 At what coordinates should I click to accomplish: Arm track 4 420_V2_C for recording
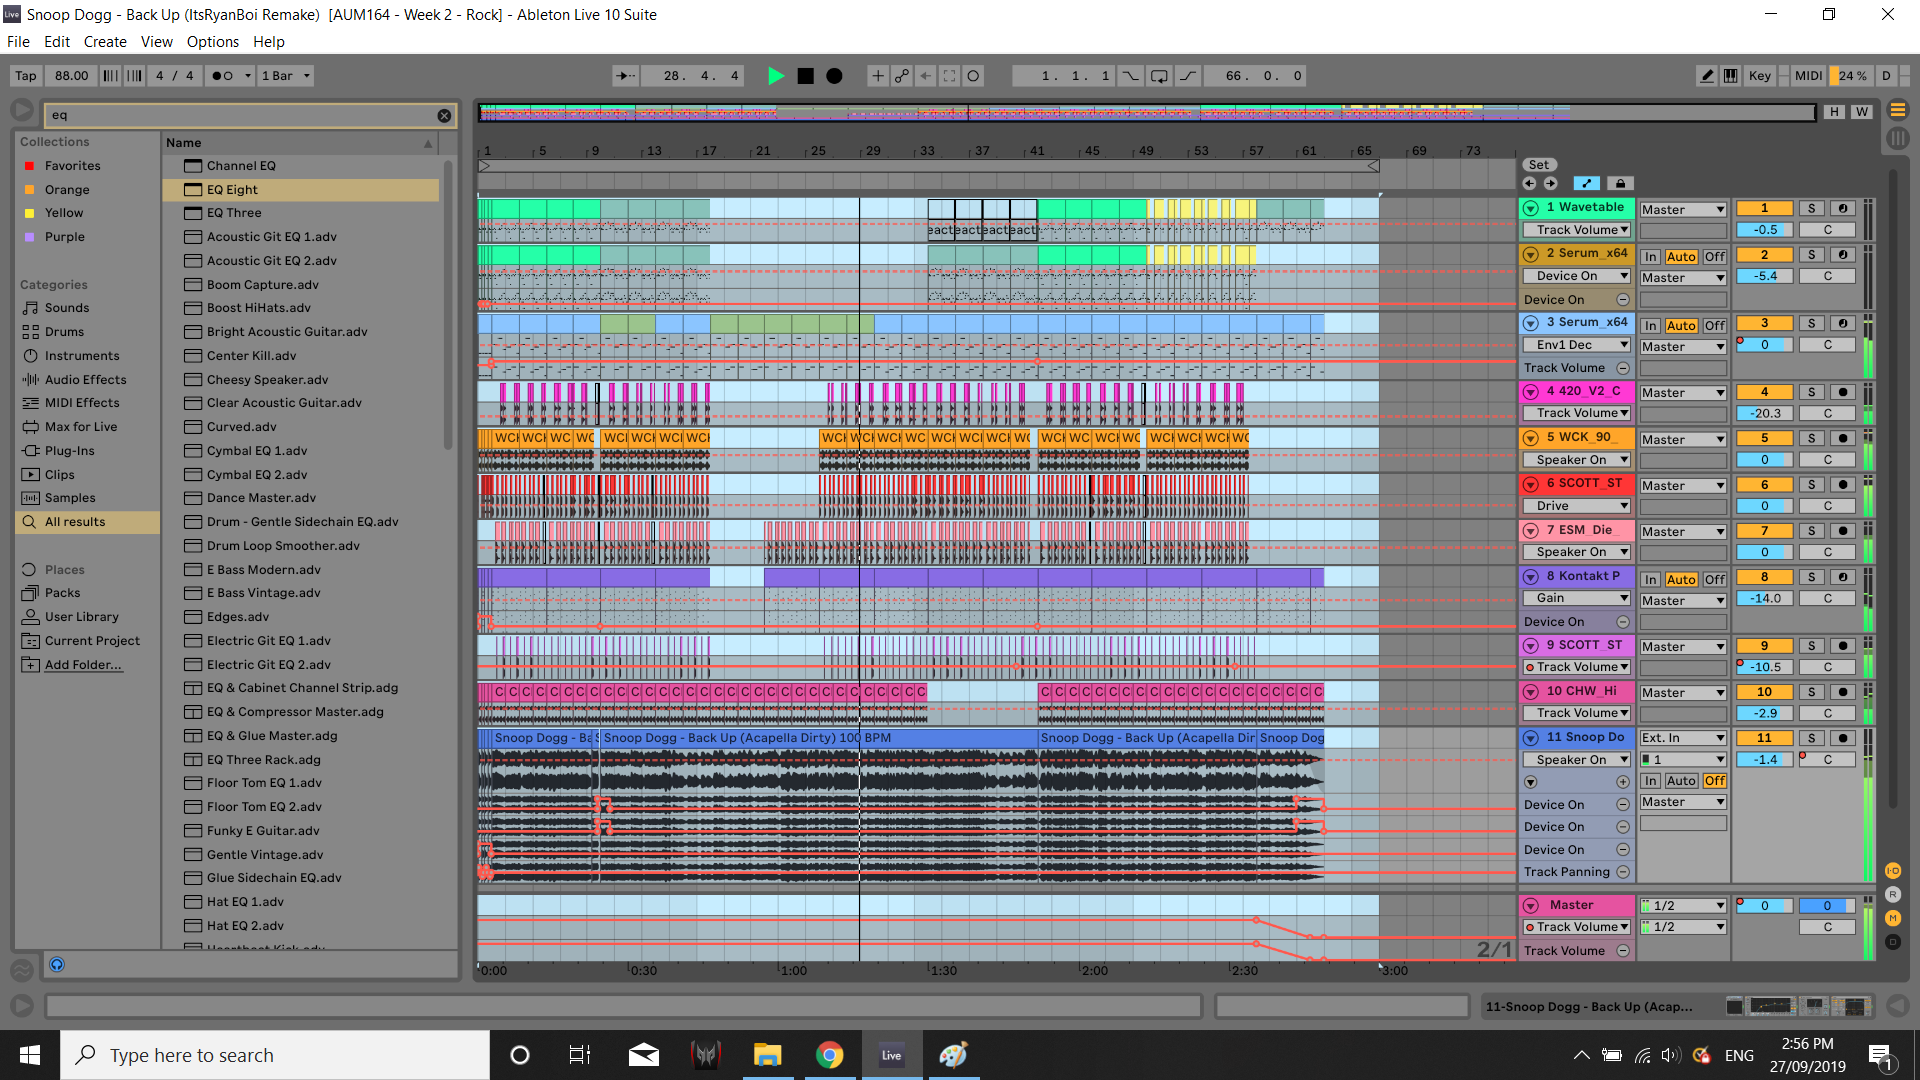click(x=1843, y=392)
